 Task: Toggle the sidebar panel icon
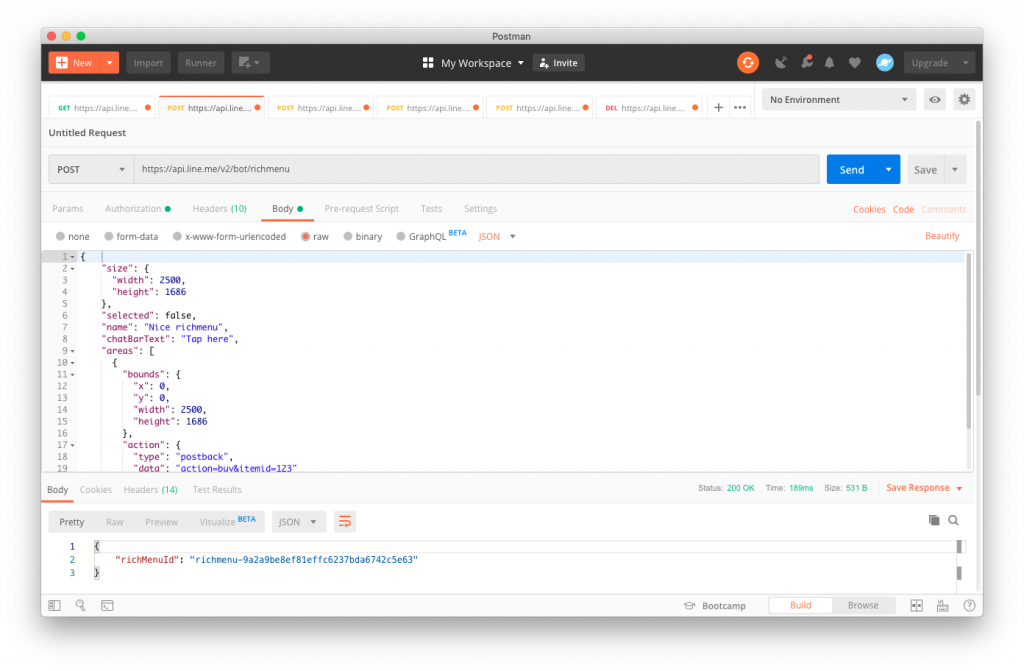click(x=54, y=606)
